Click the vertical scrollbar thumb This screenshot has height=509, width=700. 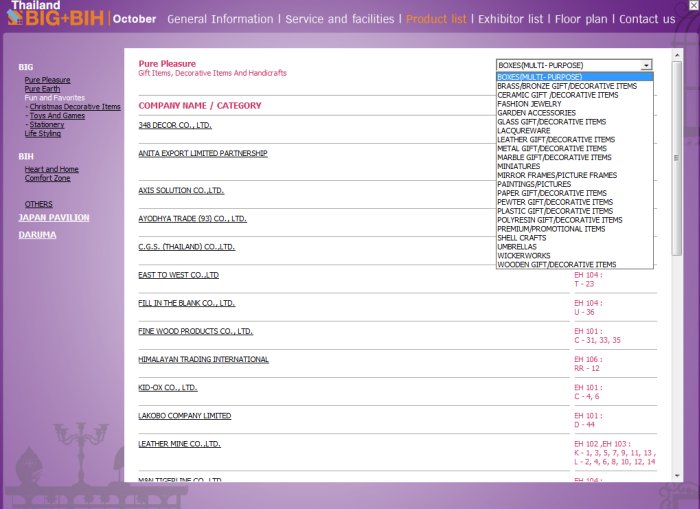[677, 158]
